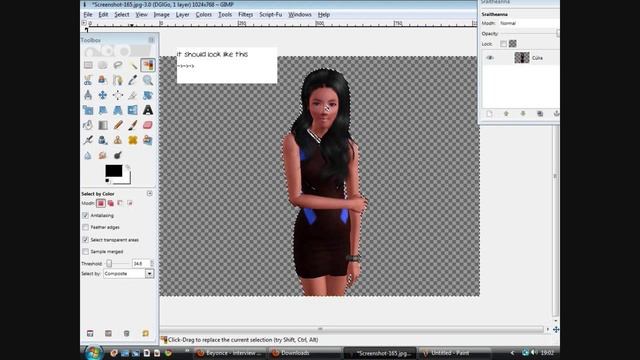This screenshot has width=640, height=360.
Task: Enable the Sample merged checkbox
Action: [x=85, y=251]
